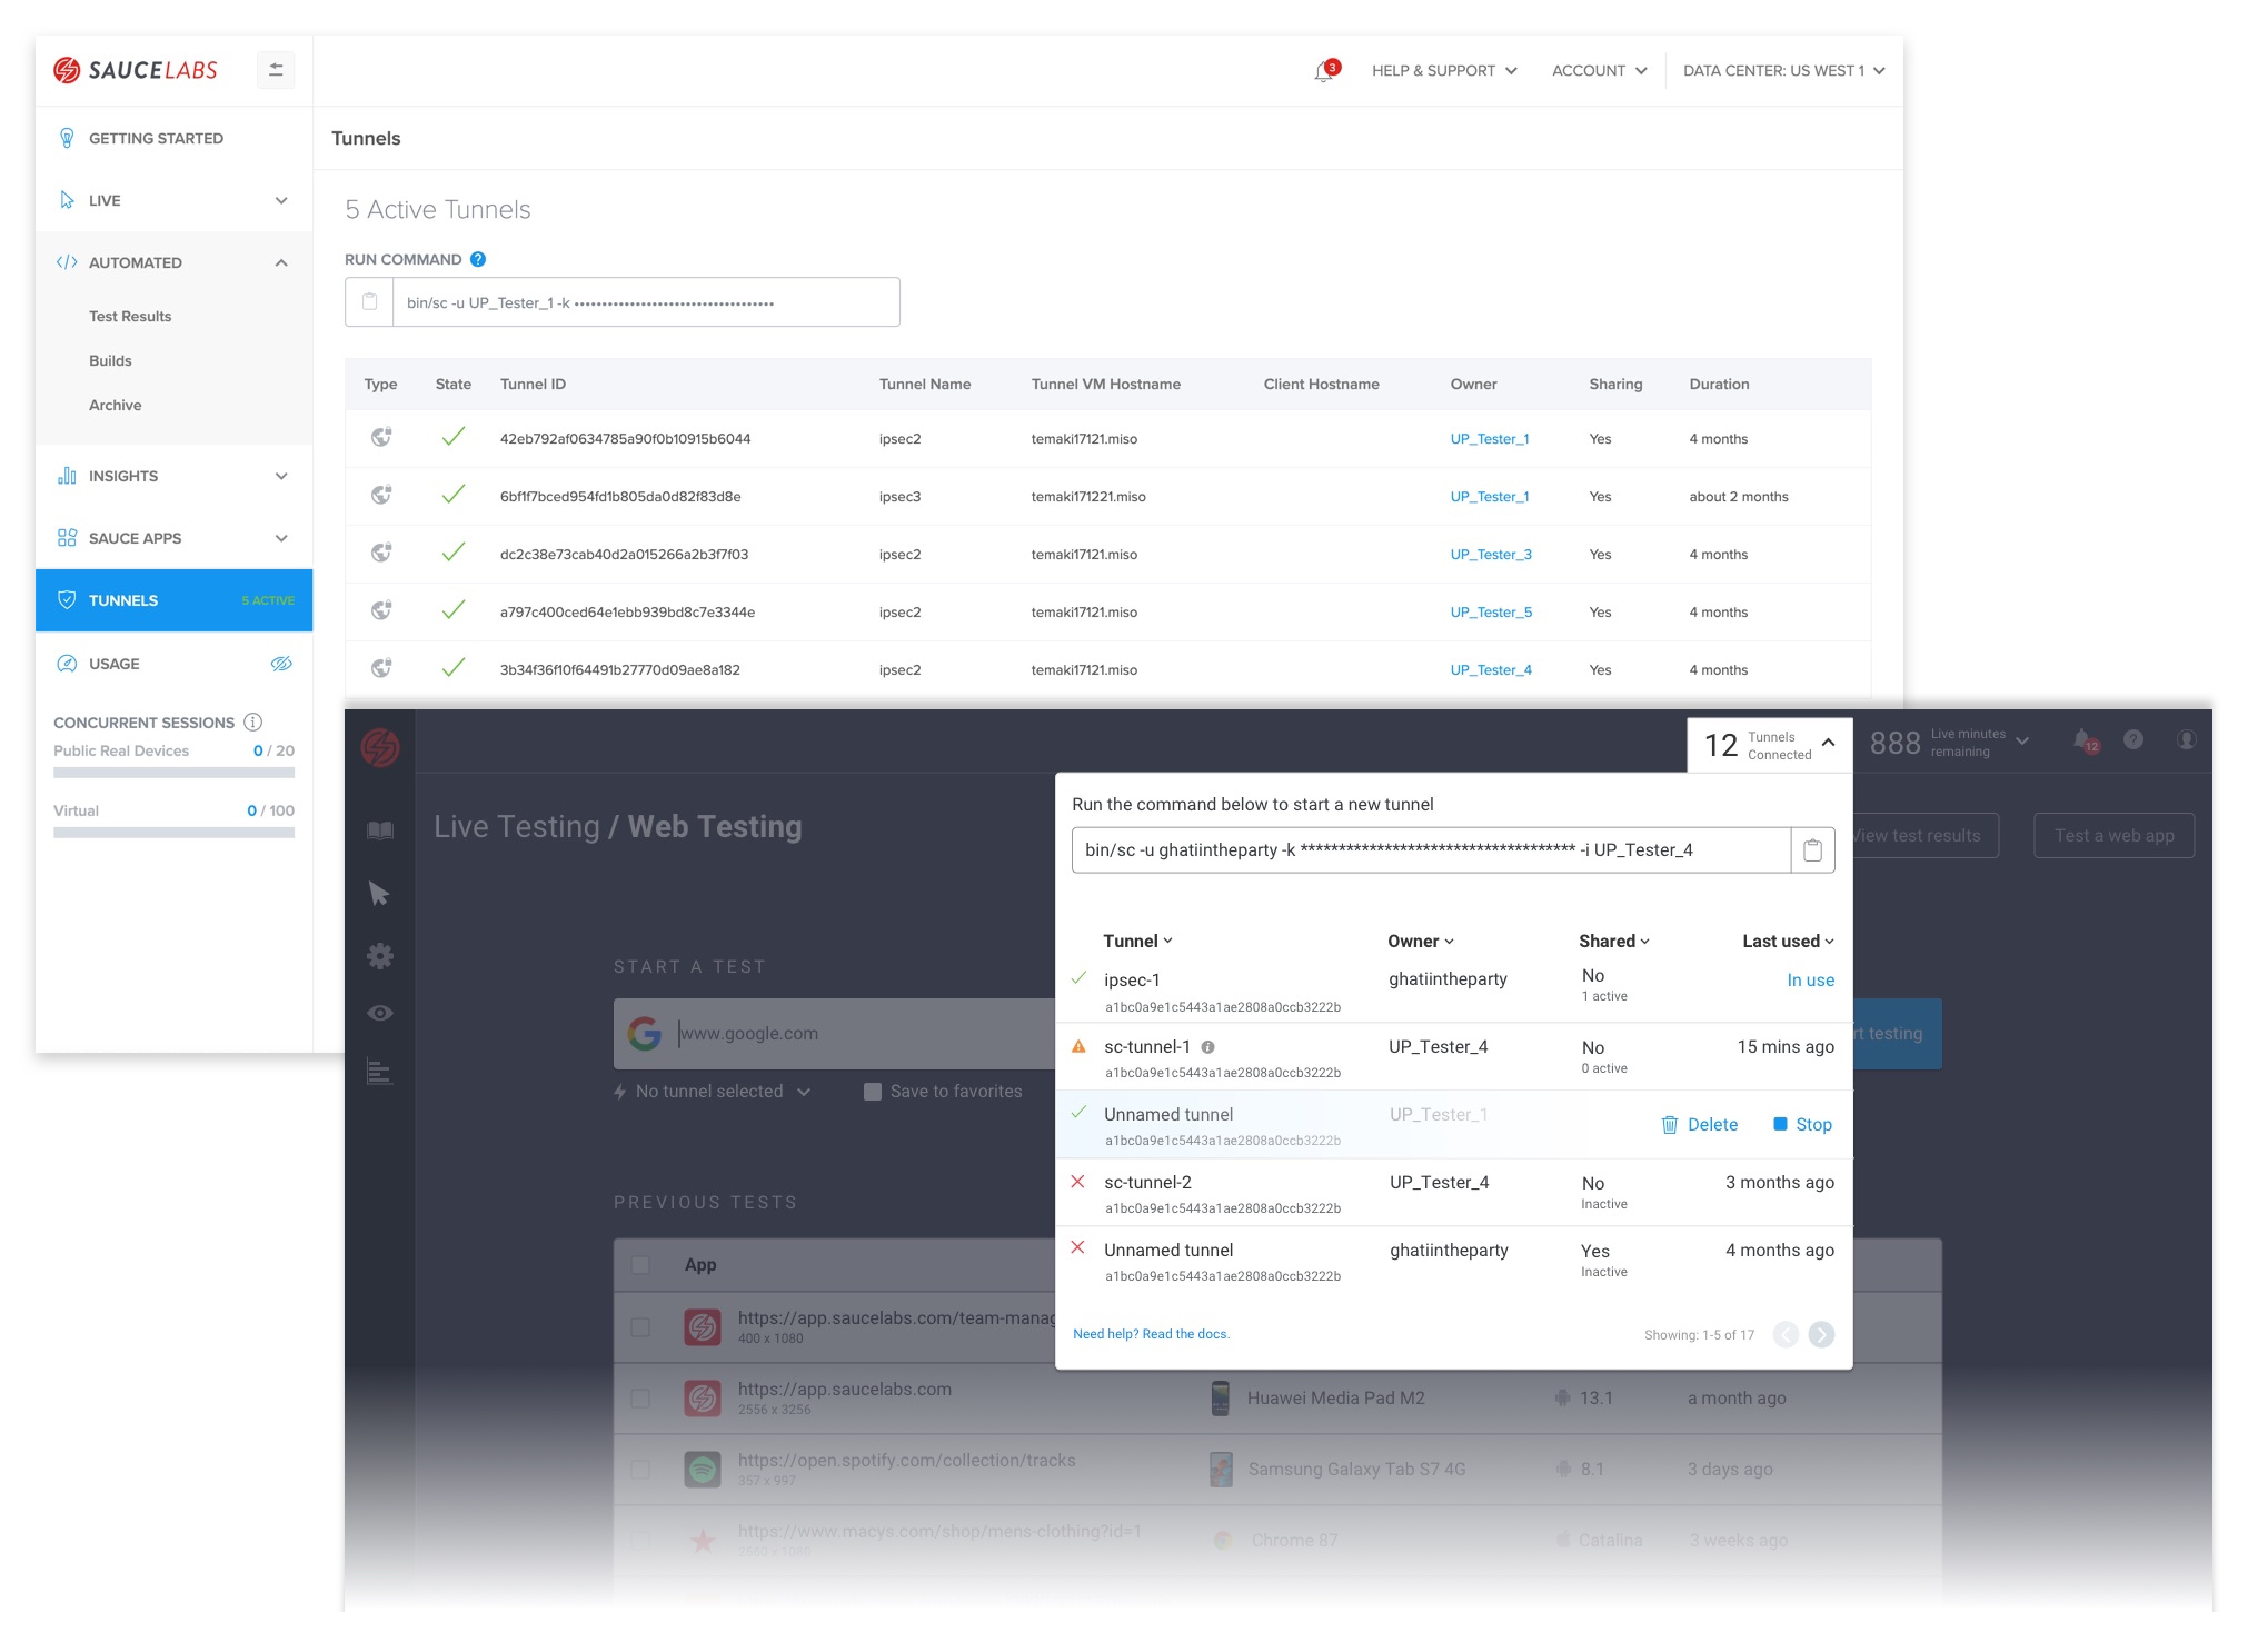Click the Public Real Devices usage bar

pyautogui.click(x=174, y=773)
